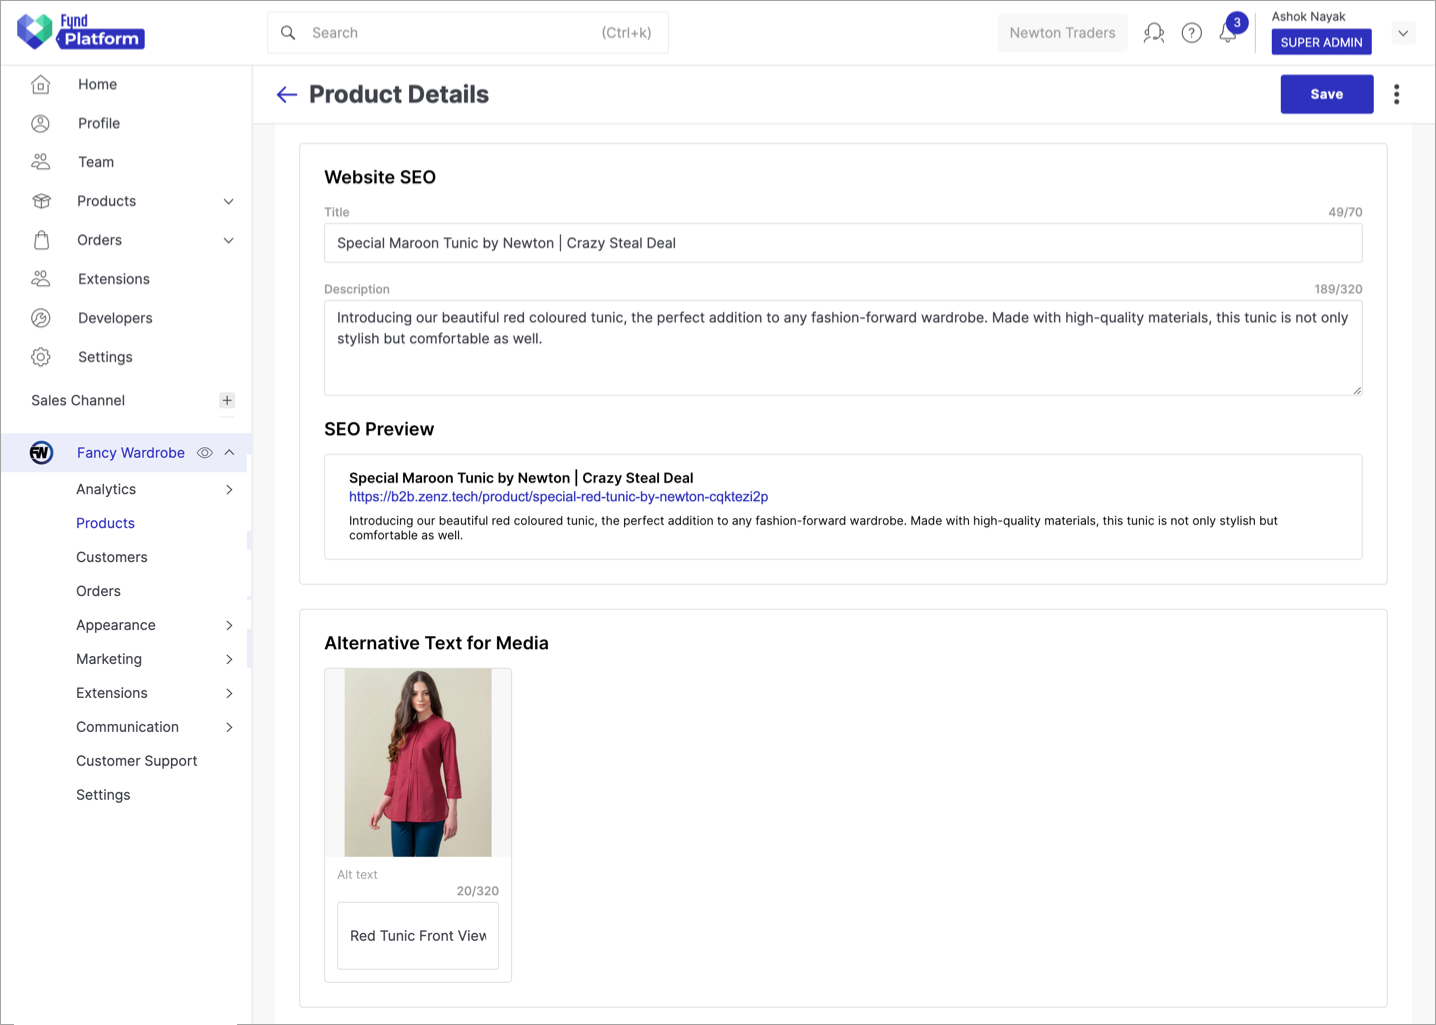Edit the Alt text field reading Red Tunic Front View
Viewport: 1436px width, 1025px height.
click(x=418, y=935)
